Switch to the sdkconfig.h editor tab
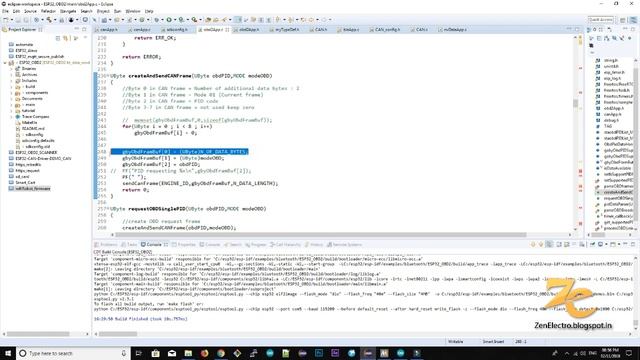The height and width of the screenshot is (360, 640). coord(177,30)
